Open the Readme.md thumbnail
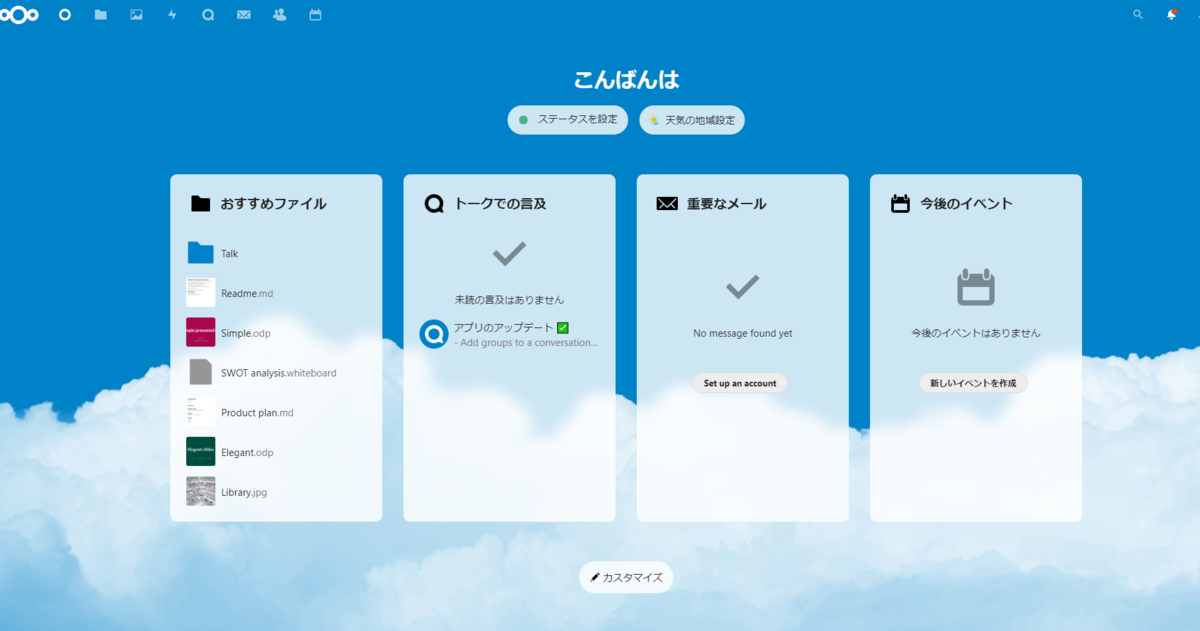Viewport: 1200px width, 631px height. 200,292
